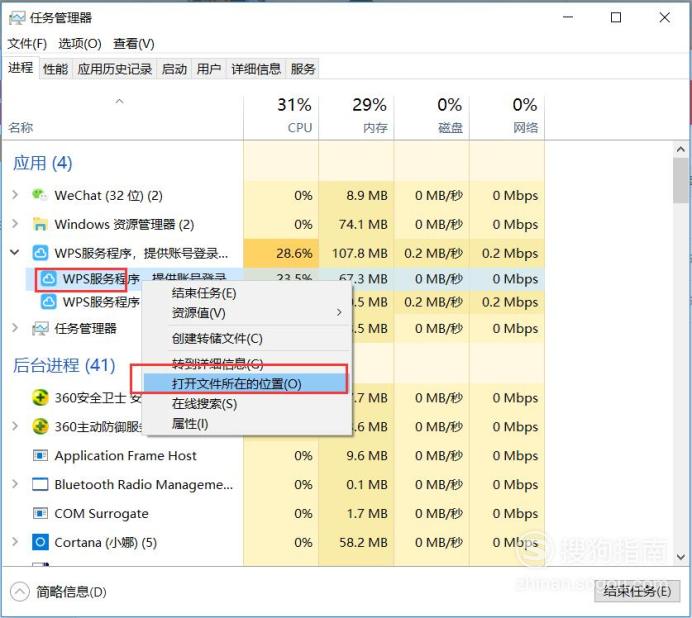Screen dimensions: 692x618
Task: Select the COM Surrogate row name
Action: click(x=102, y=514)
